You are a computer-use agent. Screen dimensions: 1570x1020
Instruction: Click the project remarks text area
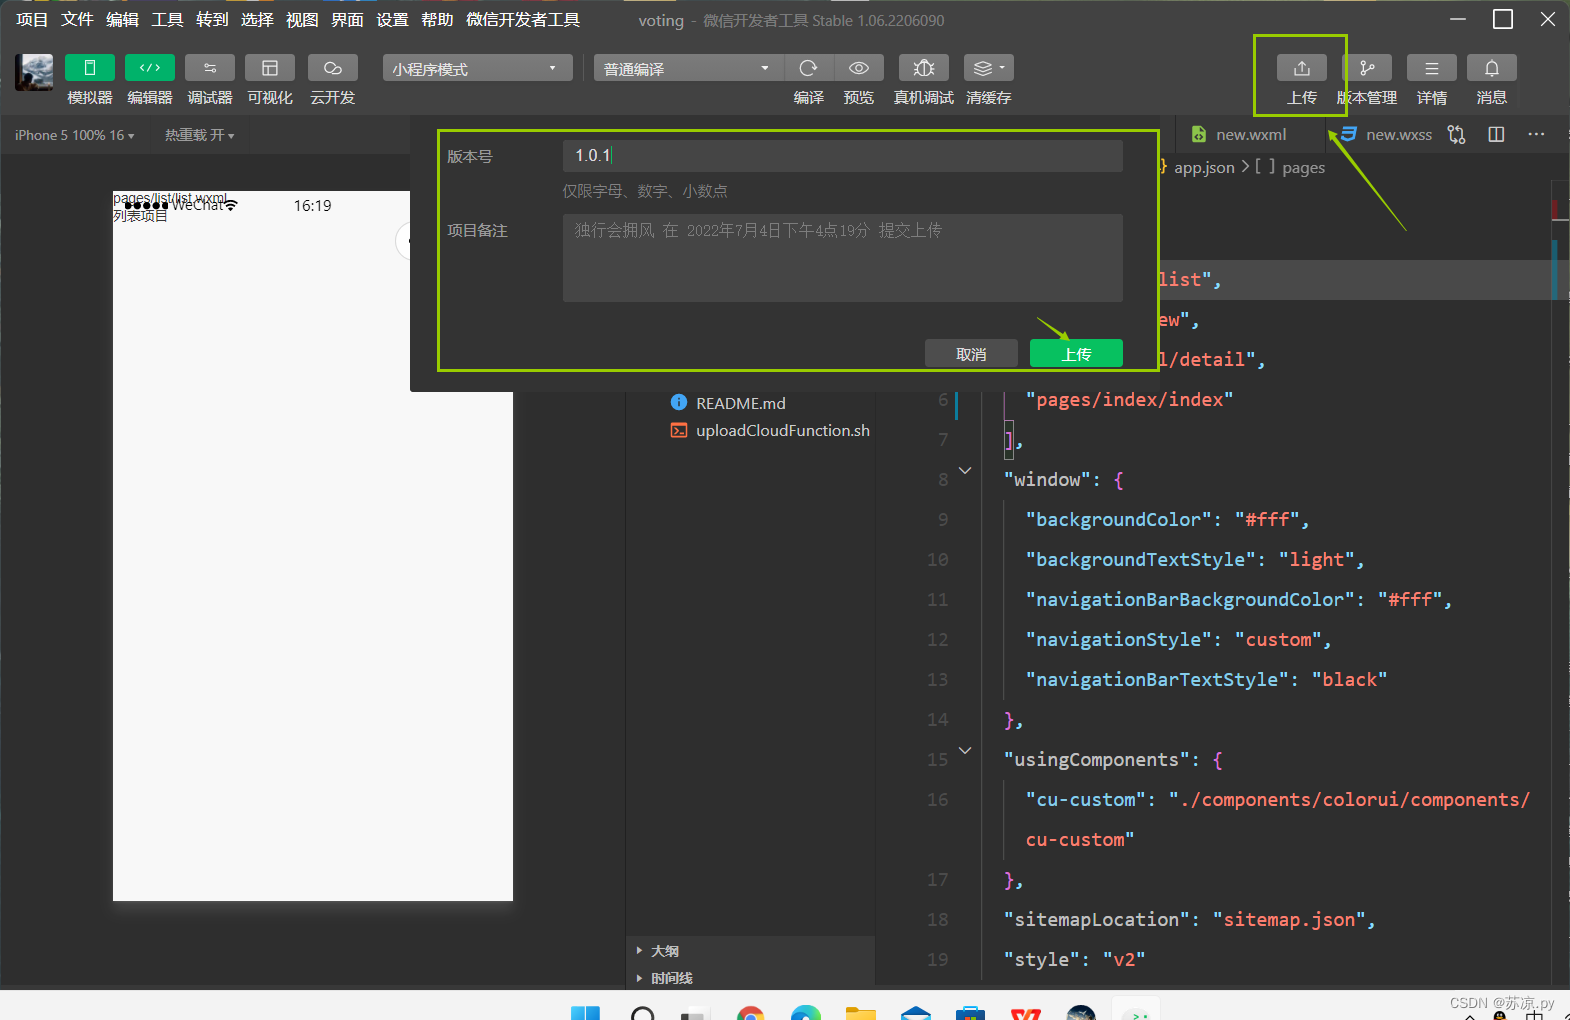(x=842, y=258)
